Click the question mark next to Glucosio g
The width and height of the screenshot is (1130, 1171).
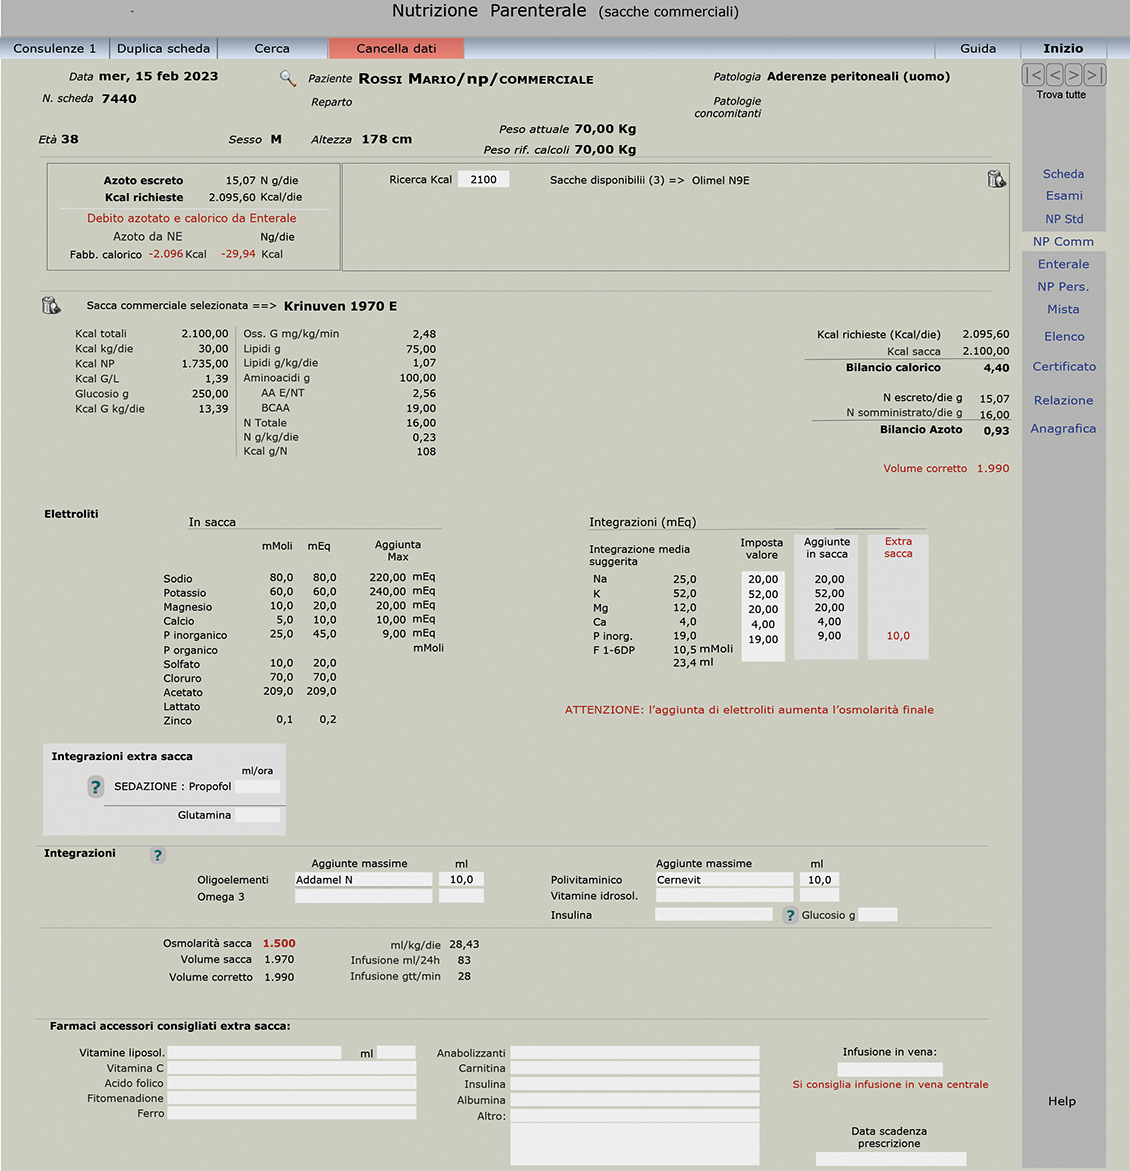789,915
